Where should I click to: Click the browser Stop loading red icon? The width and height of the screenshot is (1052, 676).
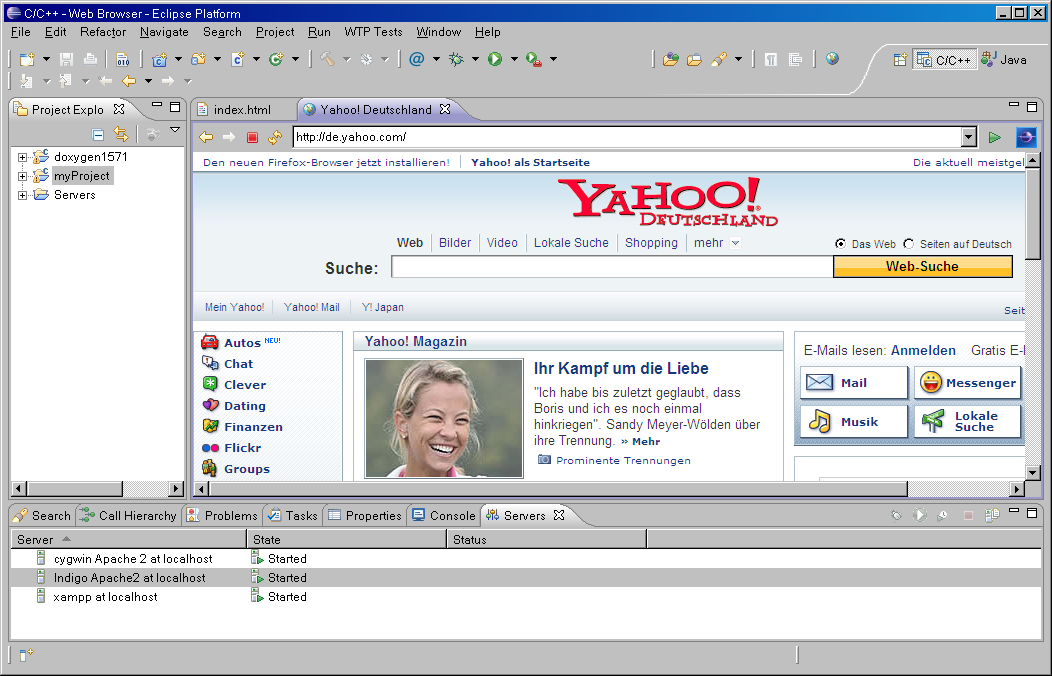(x=252, y=137)
